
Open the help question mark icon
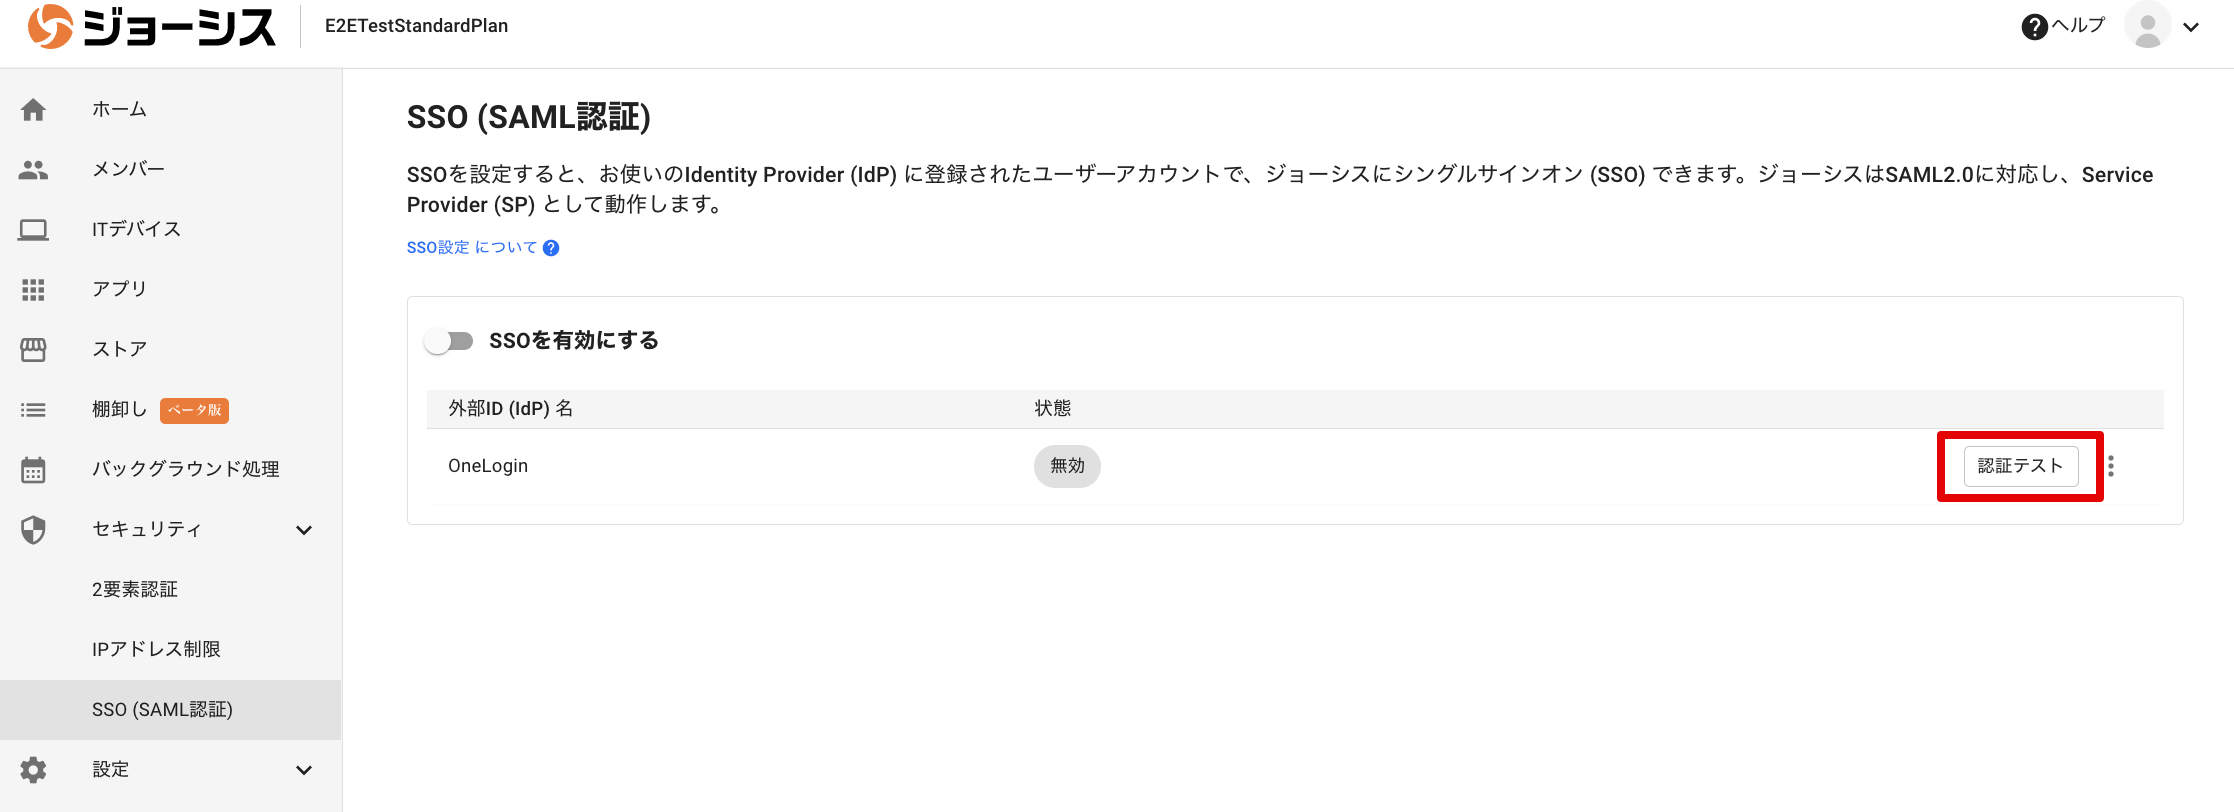(x=2034, y=27)
